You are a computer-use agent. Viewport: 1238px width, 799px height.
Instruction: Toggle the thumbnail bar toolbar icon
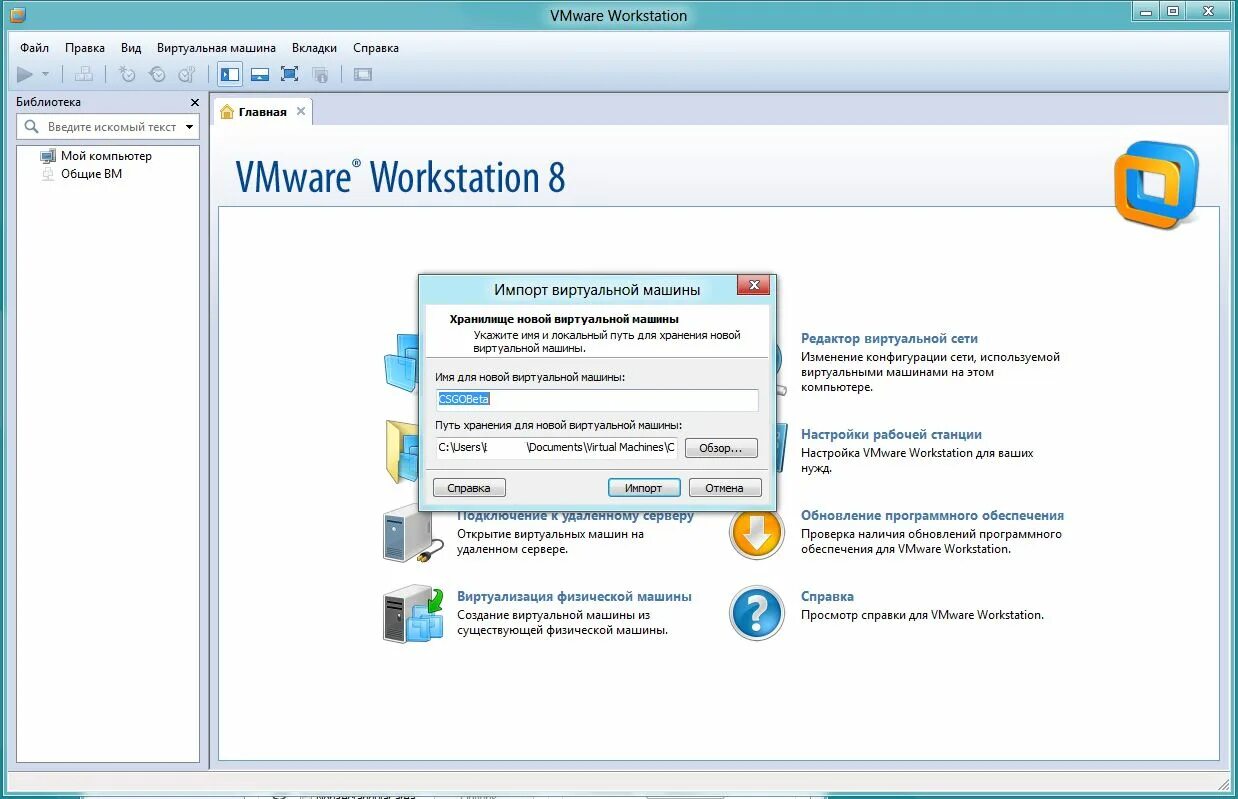tap(260, 74)
